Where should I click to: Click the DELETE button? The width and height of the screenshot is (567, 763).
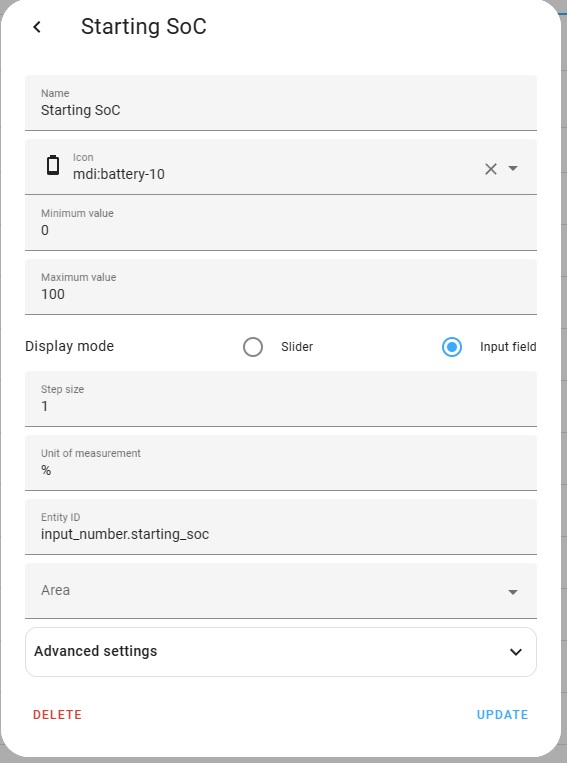(57, 714)
